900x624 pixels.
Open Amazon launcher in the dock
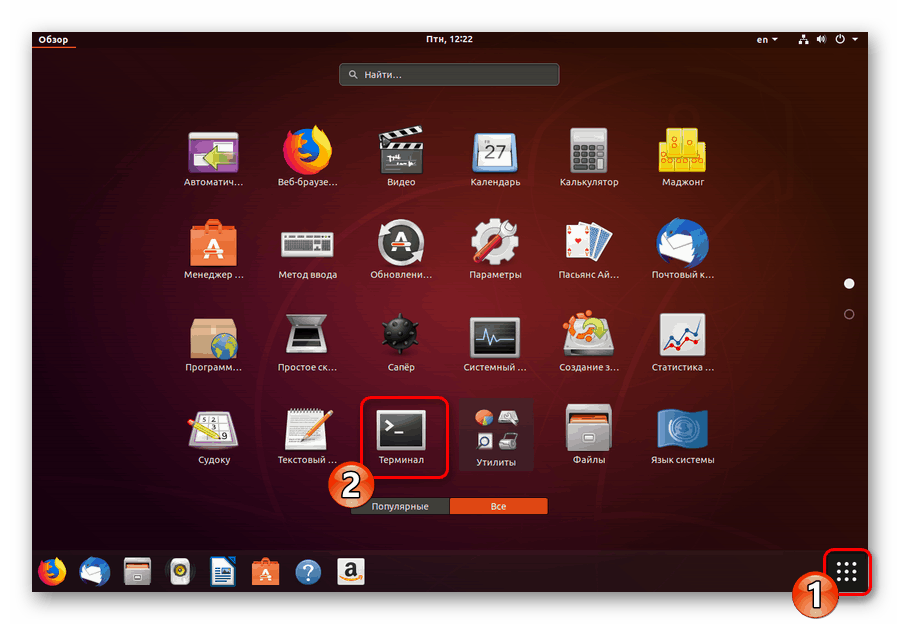point(351,572)
